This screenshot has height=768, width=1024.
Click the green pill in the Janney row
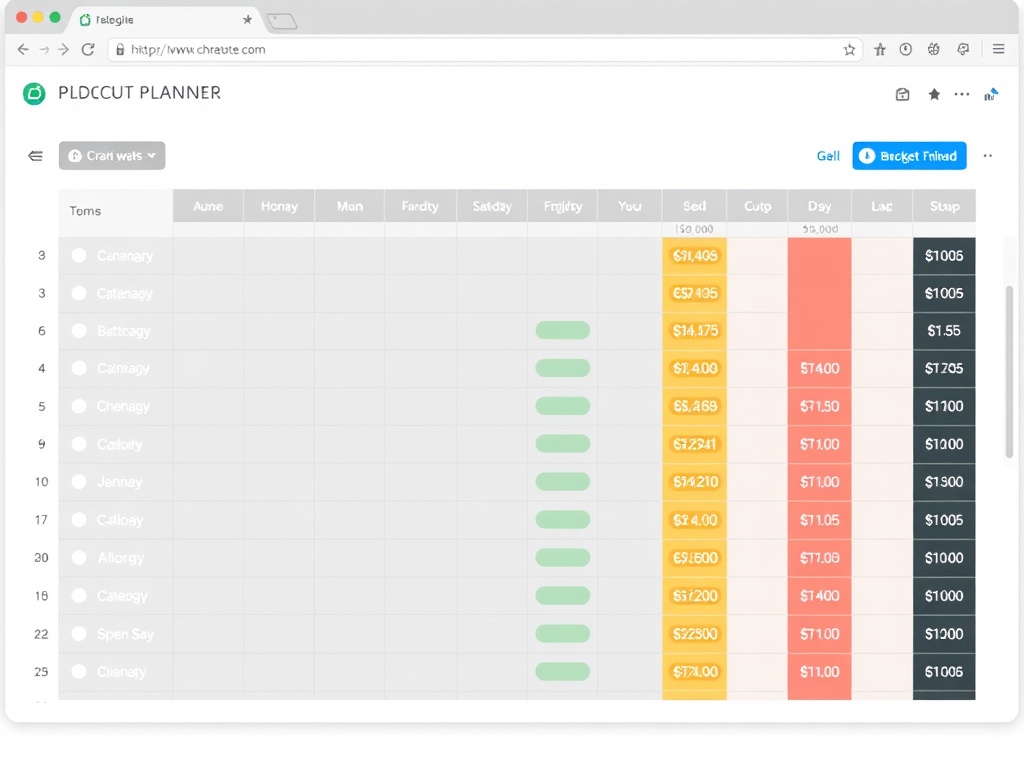pyautogui.click(x=563, y=482)
